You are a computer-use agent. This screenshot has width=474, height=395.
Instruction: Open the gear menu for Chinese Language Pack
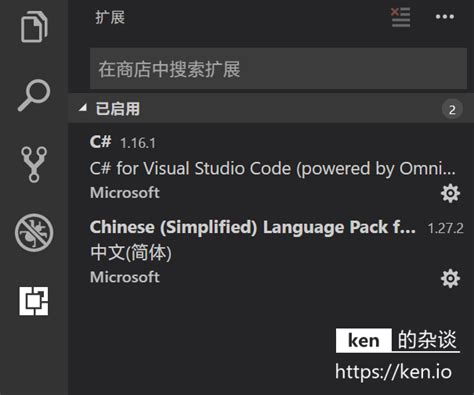pos(450,278)
